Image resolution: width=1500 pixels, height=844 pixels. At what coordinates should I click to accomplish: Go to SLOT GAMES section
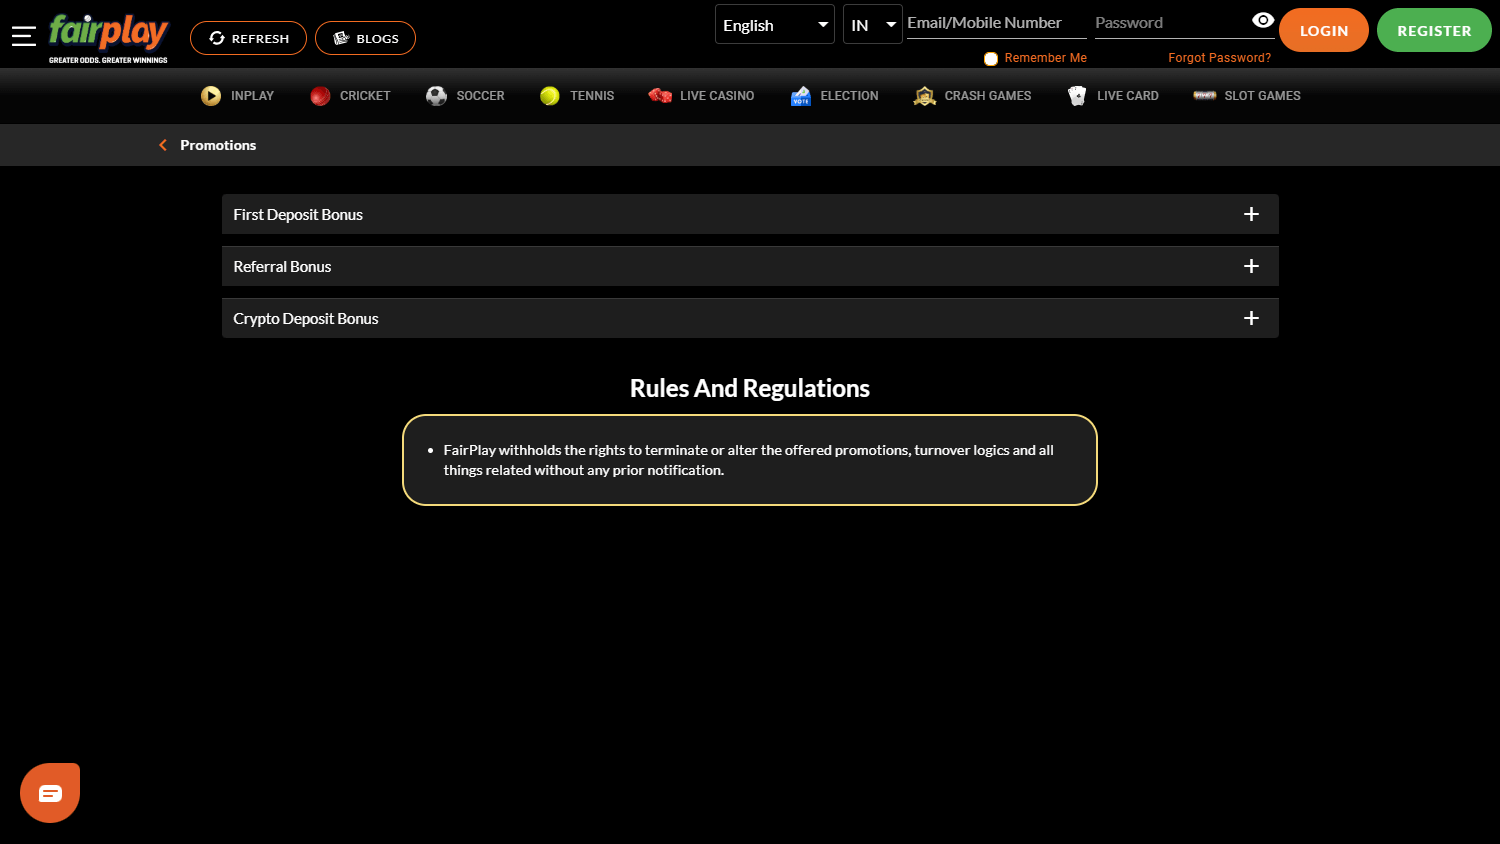pos(1262,96)
